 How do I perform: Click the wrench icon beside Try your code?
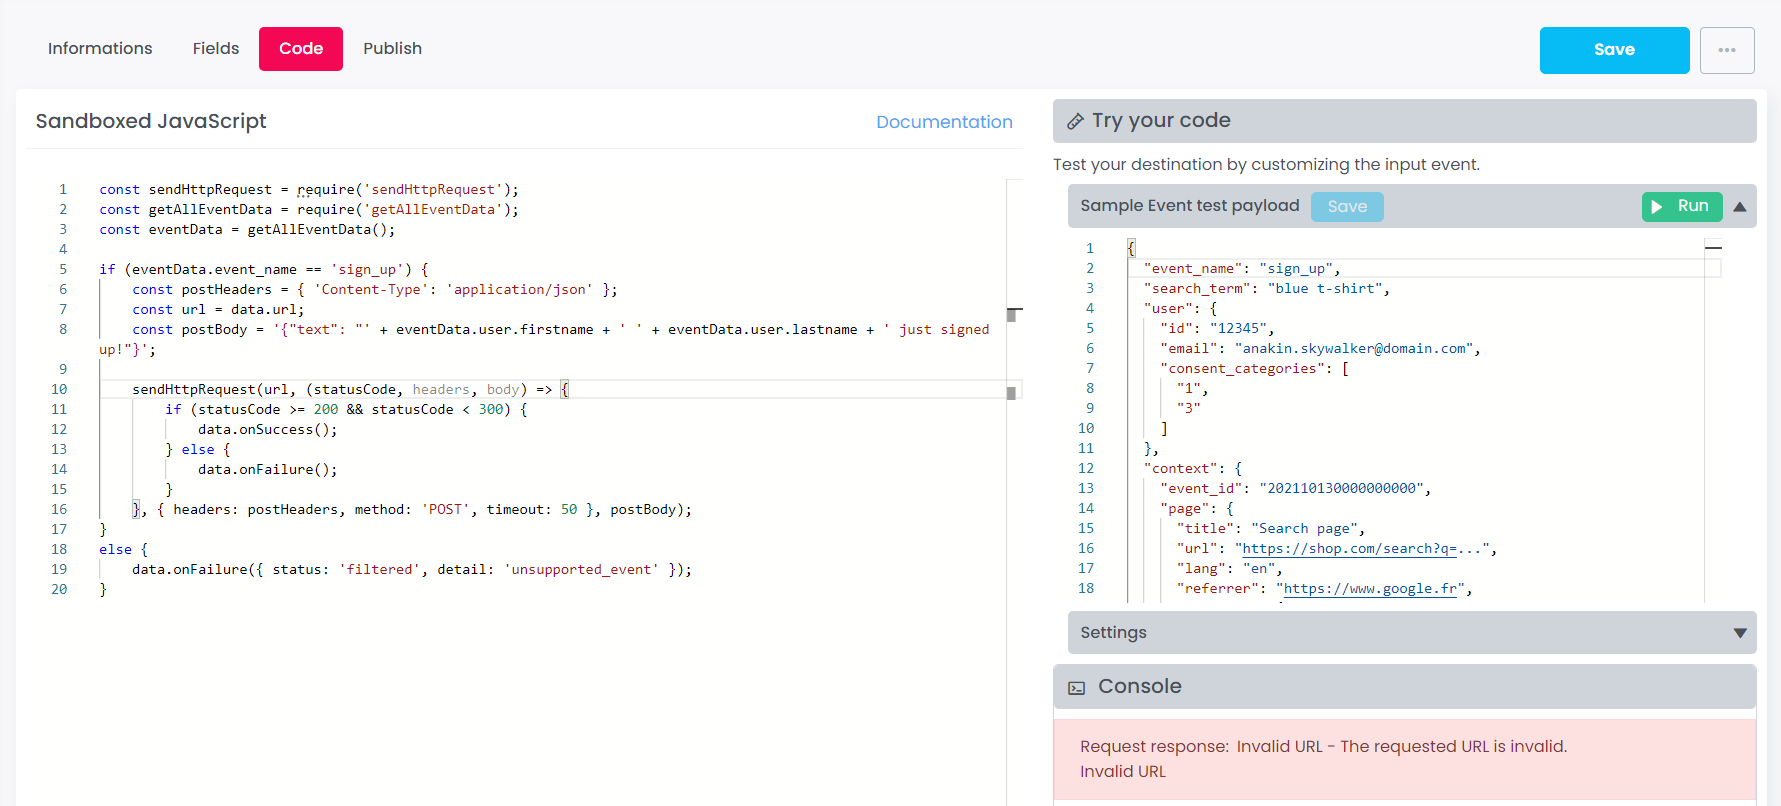[1075, 121]
